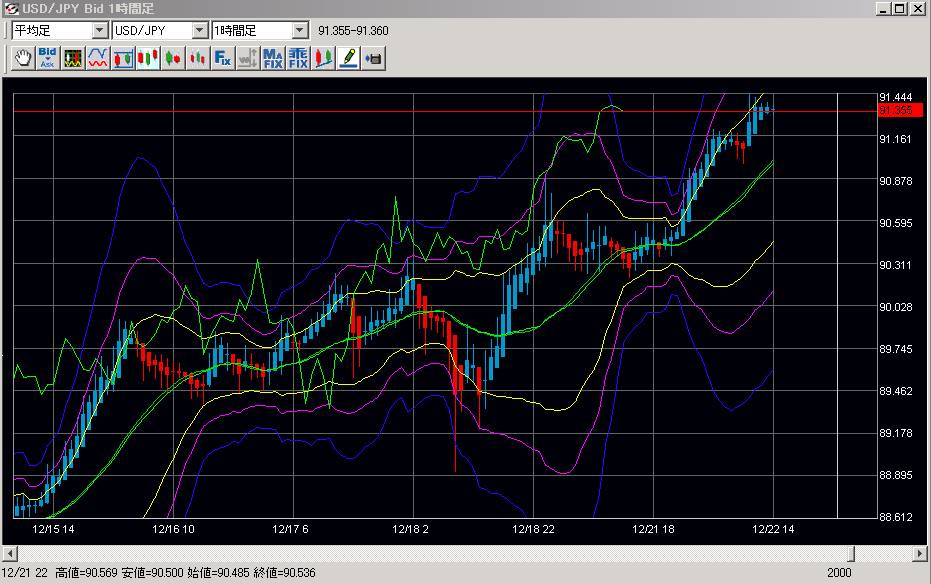Click the 12/16 10 time axis label
The image size is (931, 584).
[173, 529]
